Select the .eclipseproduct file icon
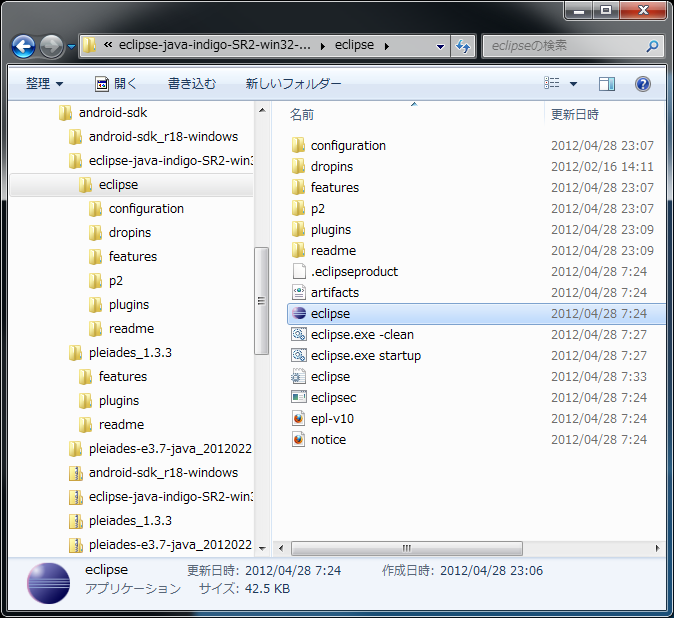This screenshot has height=618, width=674. [299, 272]
